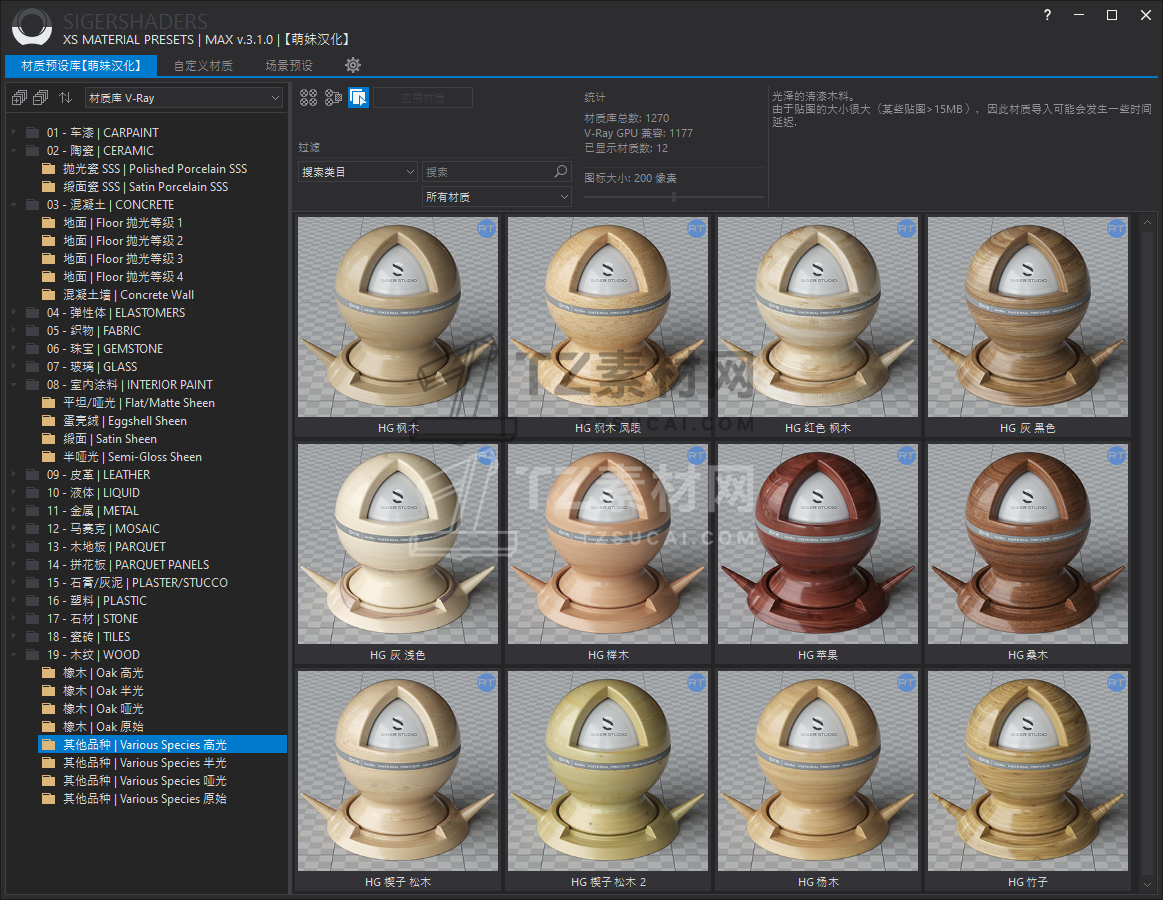Screen dimensions: 1163x900
Task: Open the 搜索类目 category dropdown
Action: click(358, 172)
